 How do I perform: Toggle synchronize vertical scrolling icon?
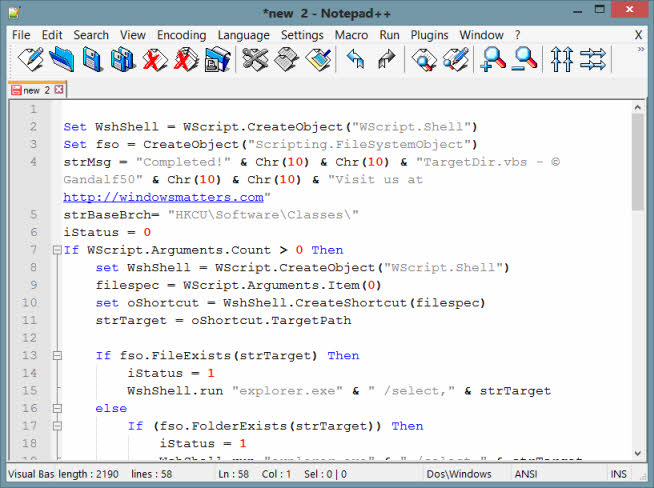pos(561,59)
